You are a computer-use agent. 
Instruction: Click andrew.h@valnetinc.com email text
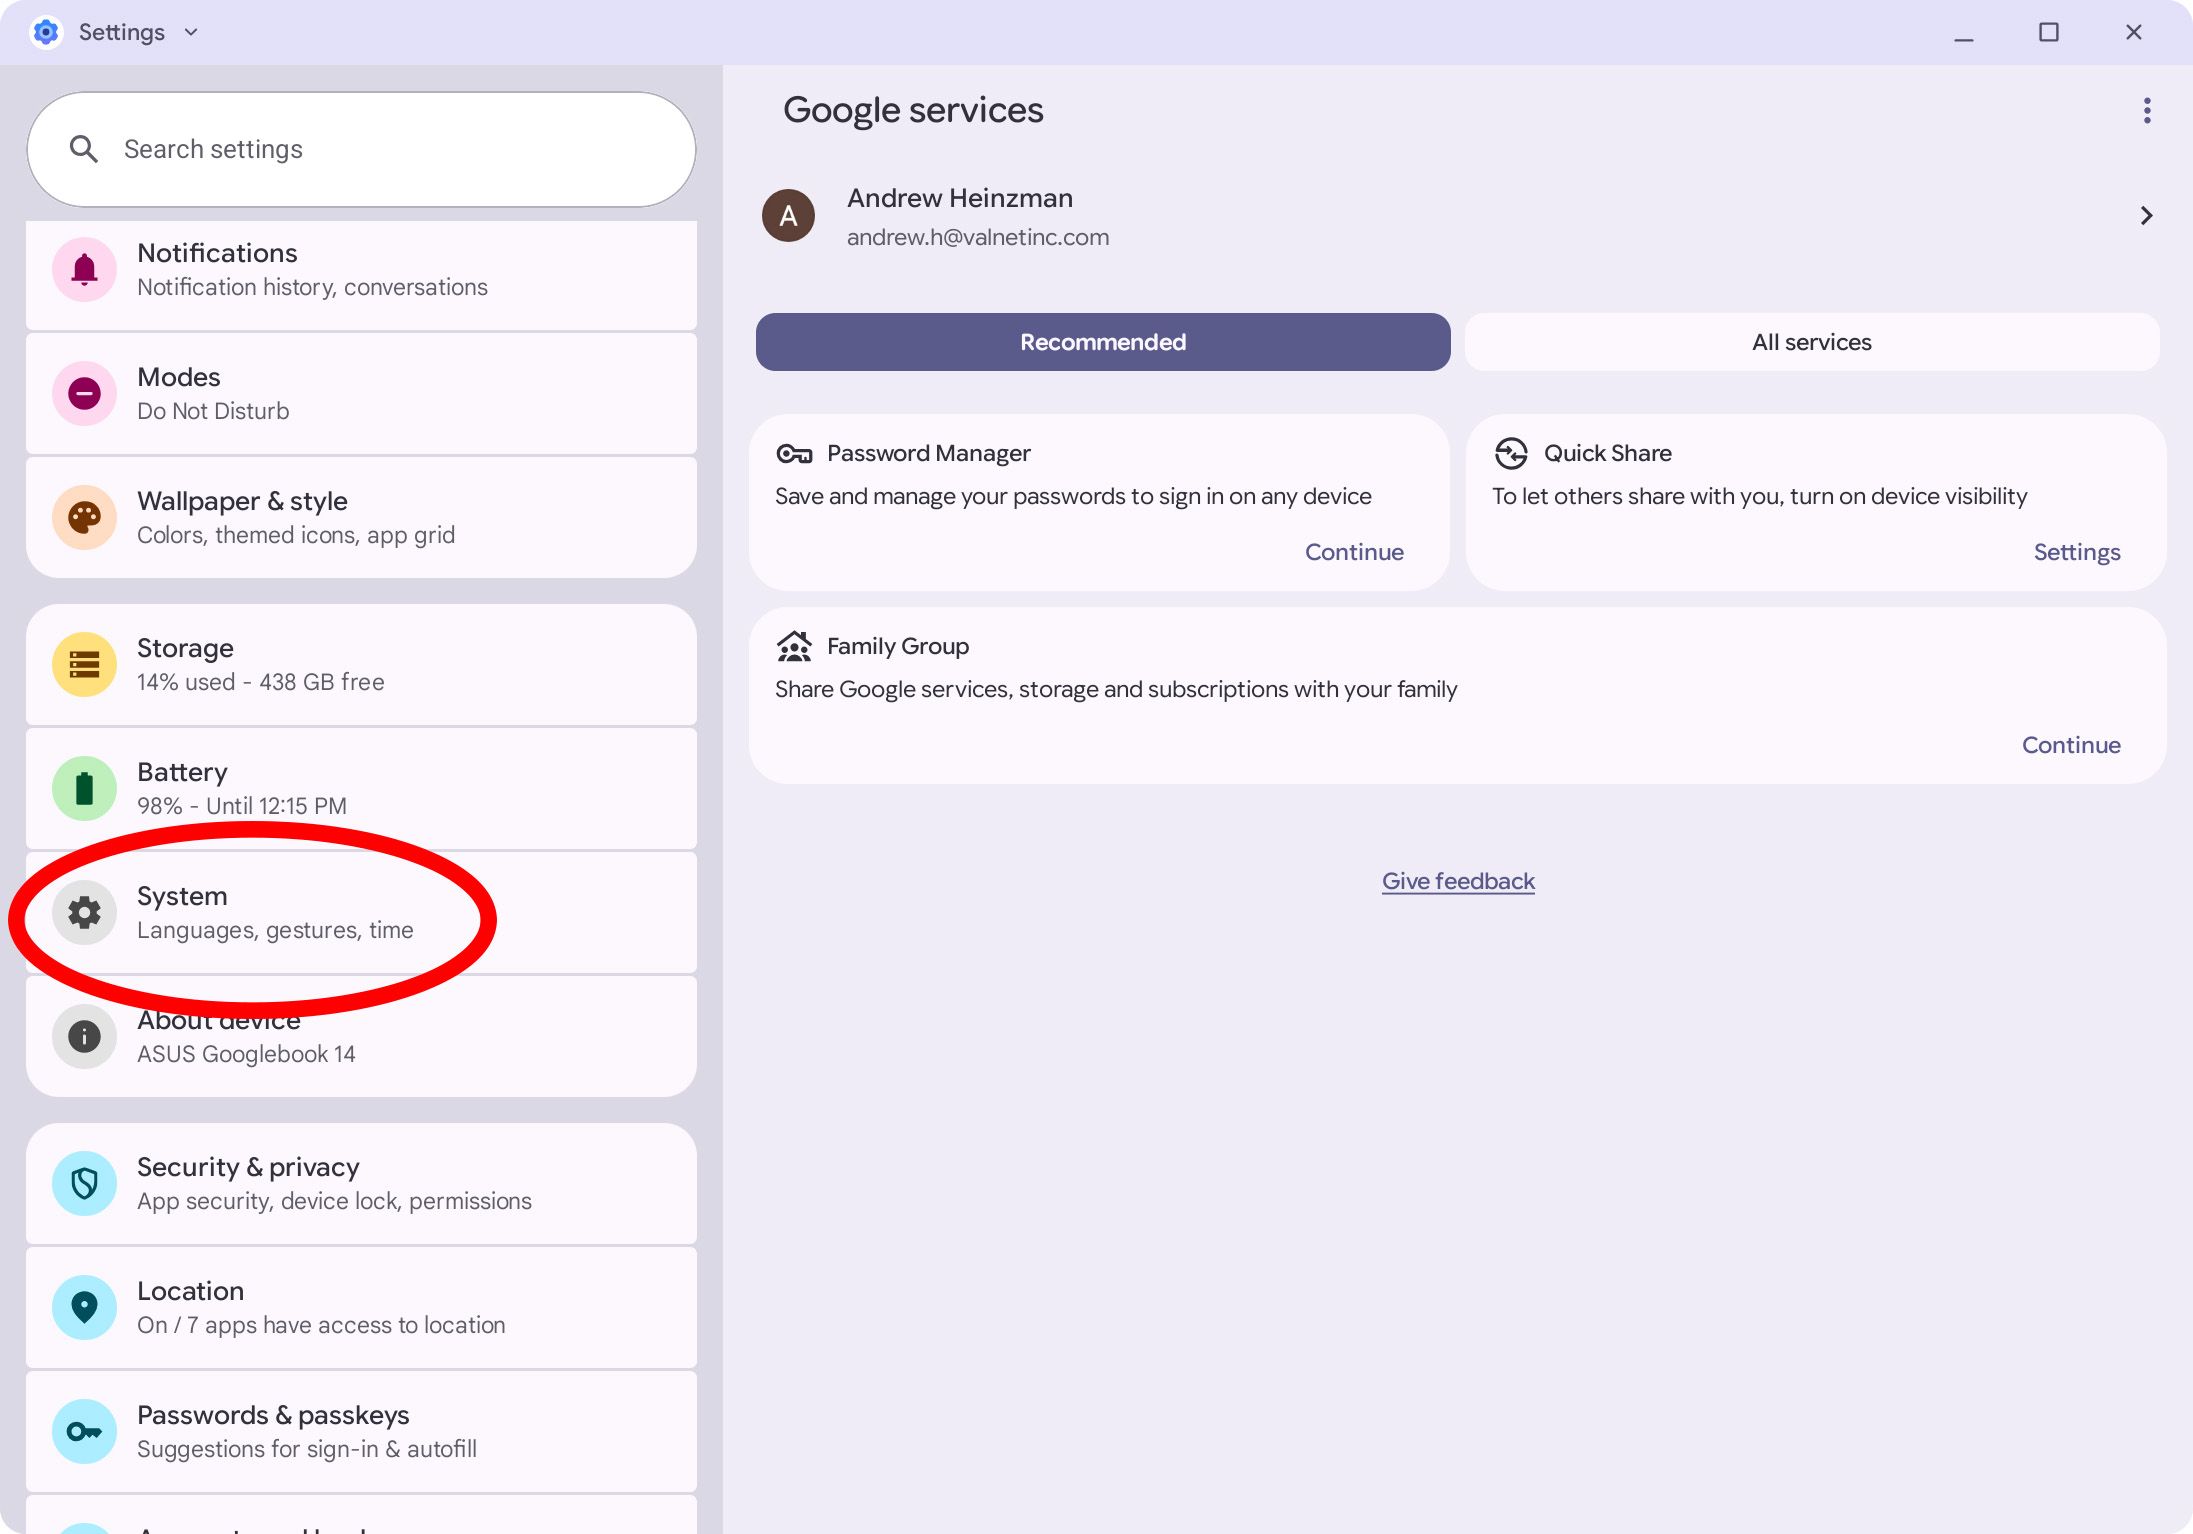[978, 238]
